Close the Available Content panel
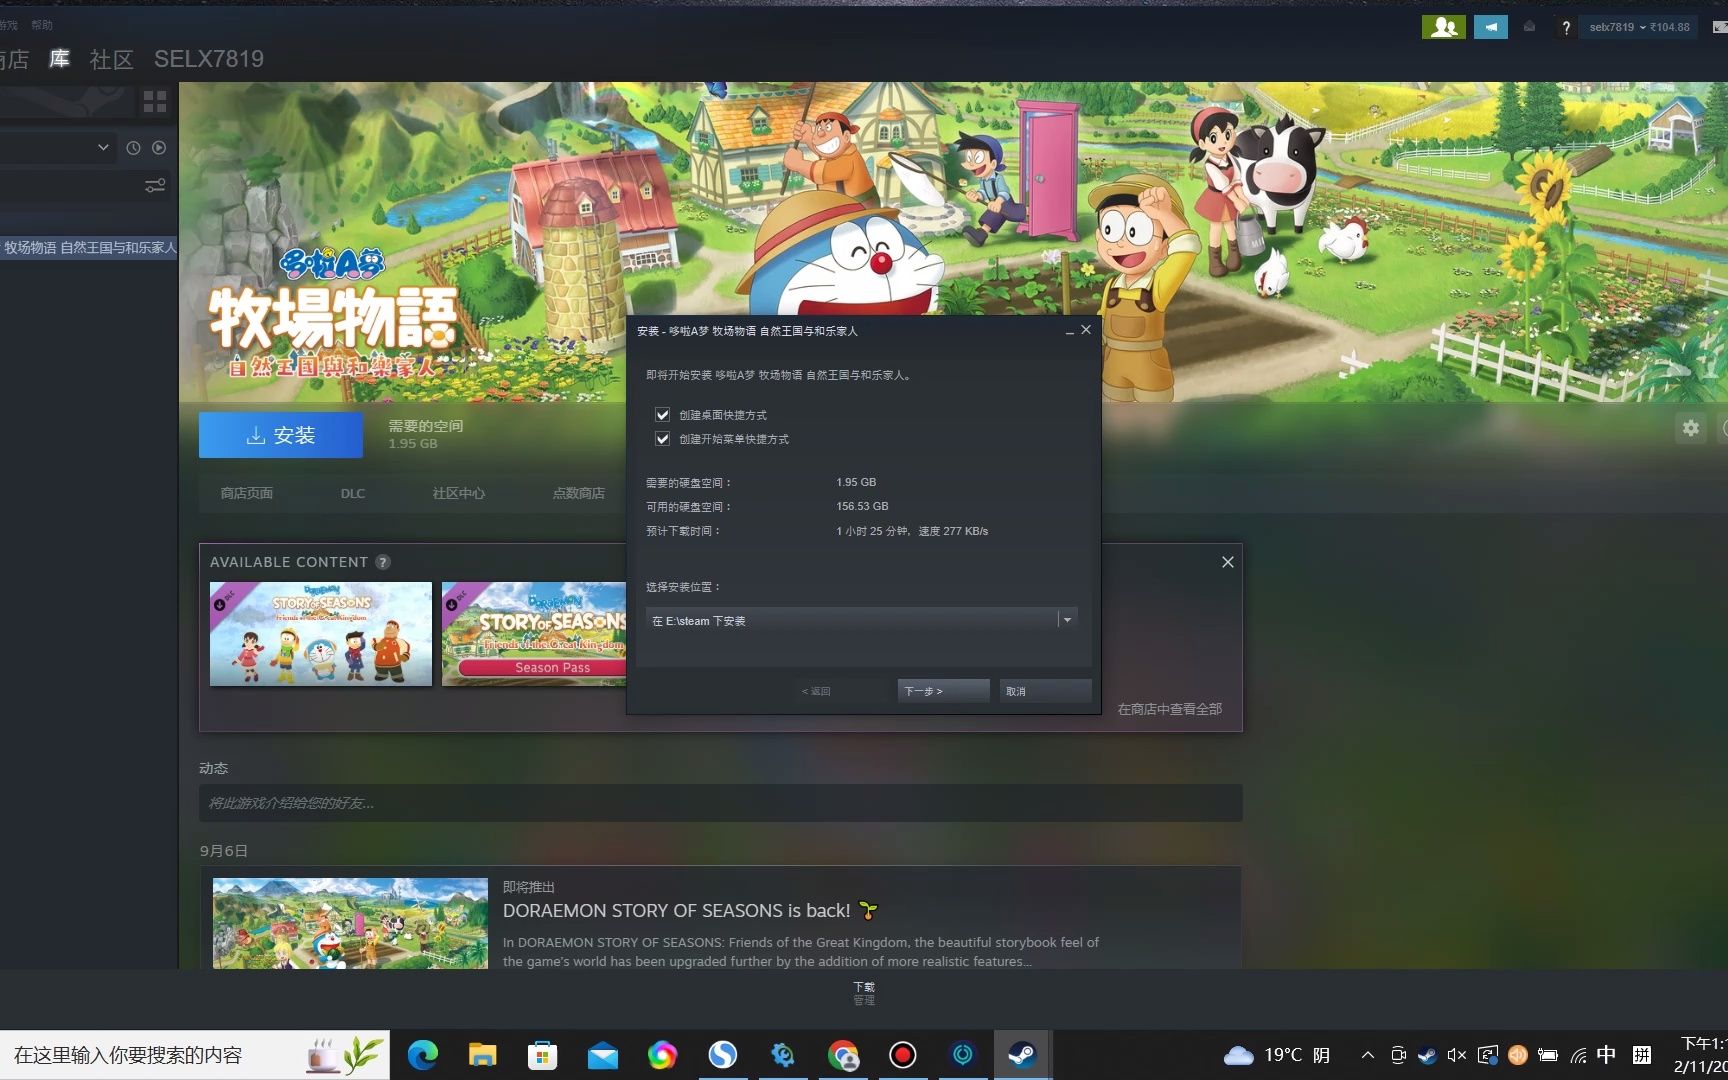The height and width of the screenshot is (1080, 1728). click(1227, 562)
